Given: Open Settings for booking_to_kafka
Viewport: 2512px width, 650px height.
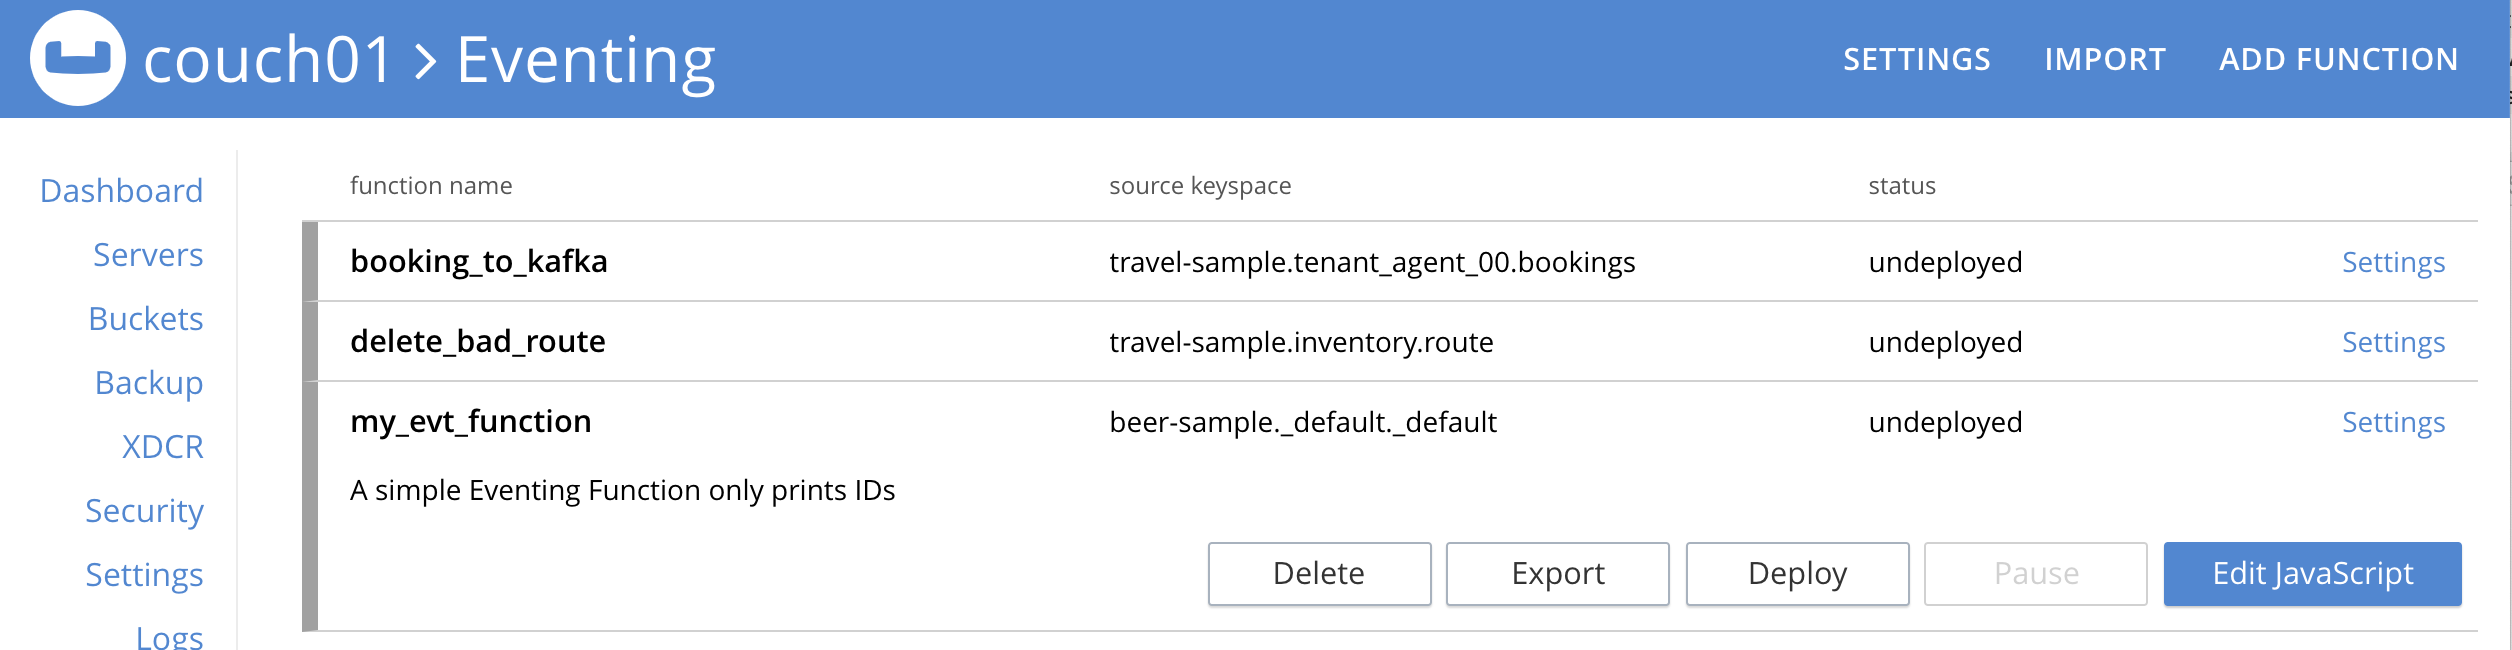Looking at the screenshot, I should pyautogui.click(x=2393, y=262).
